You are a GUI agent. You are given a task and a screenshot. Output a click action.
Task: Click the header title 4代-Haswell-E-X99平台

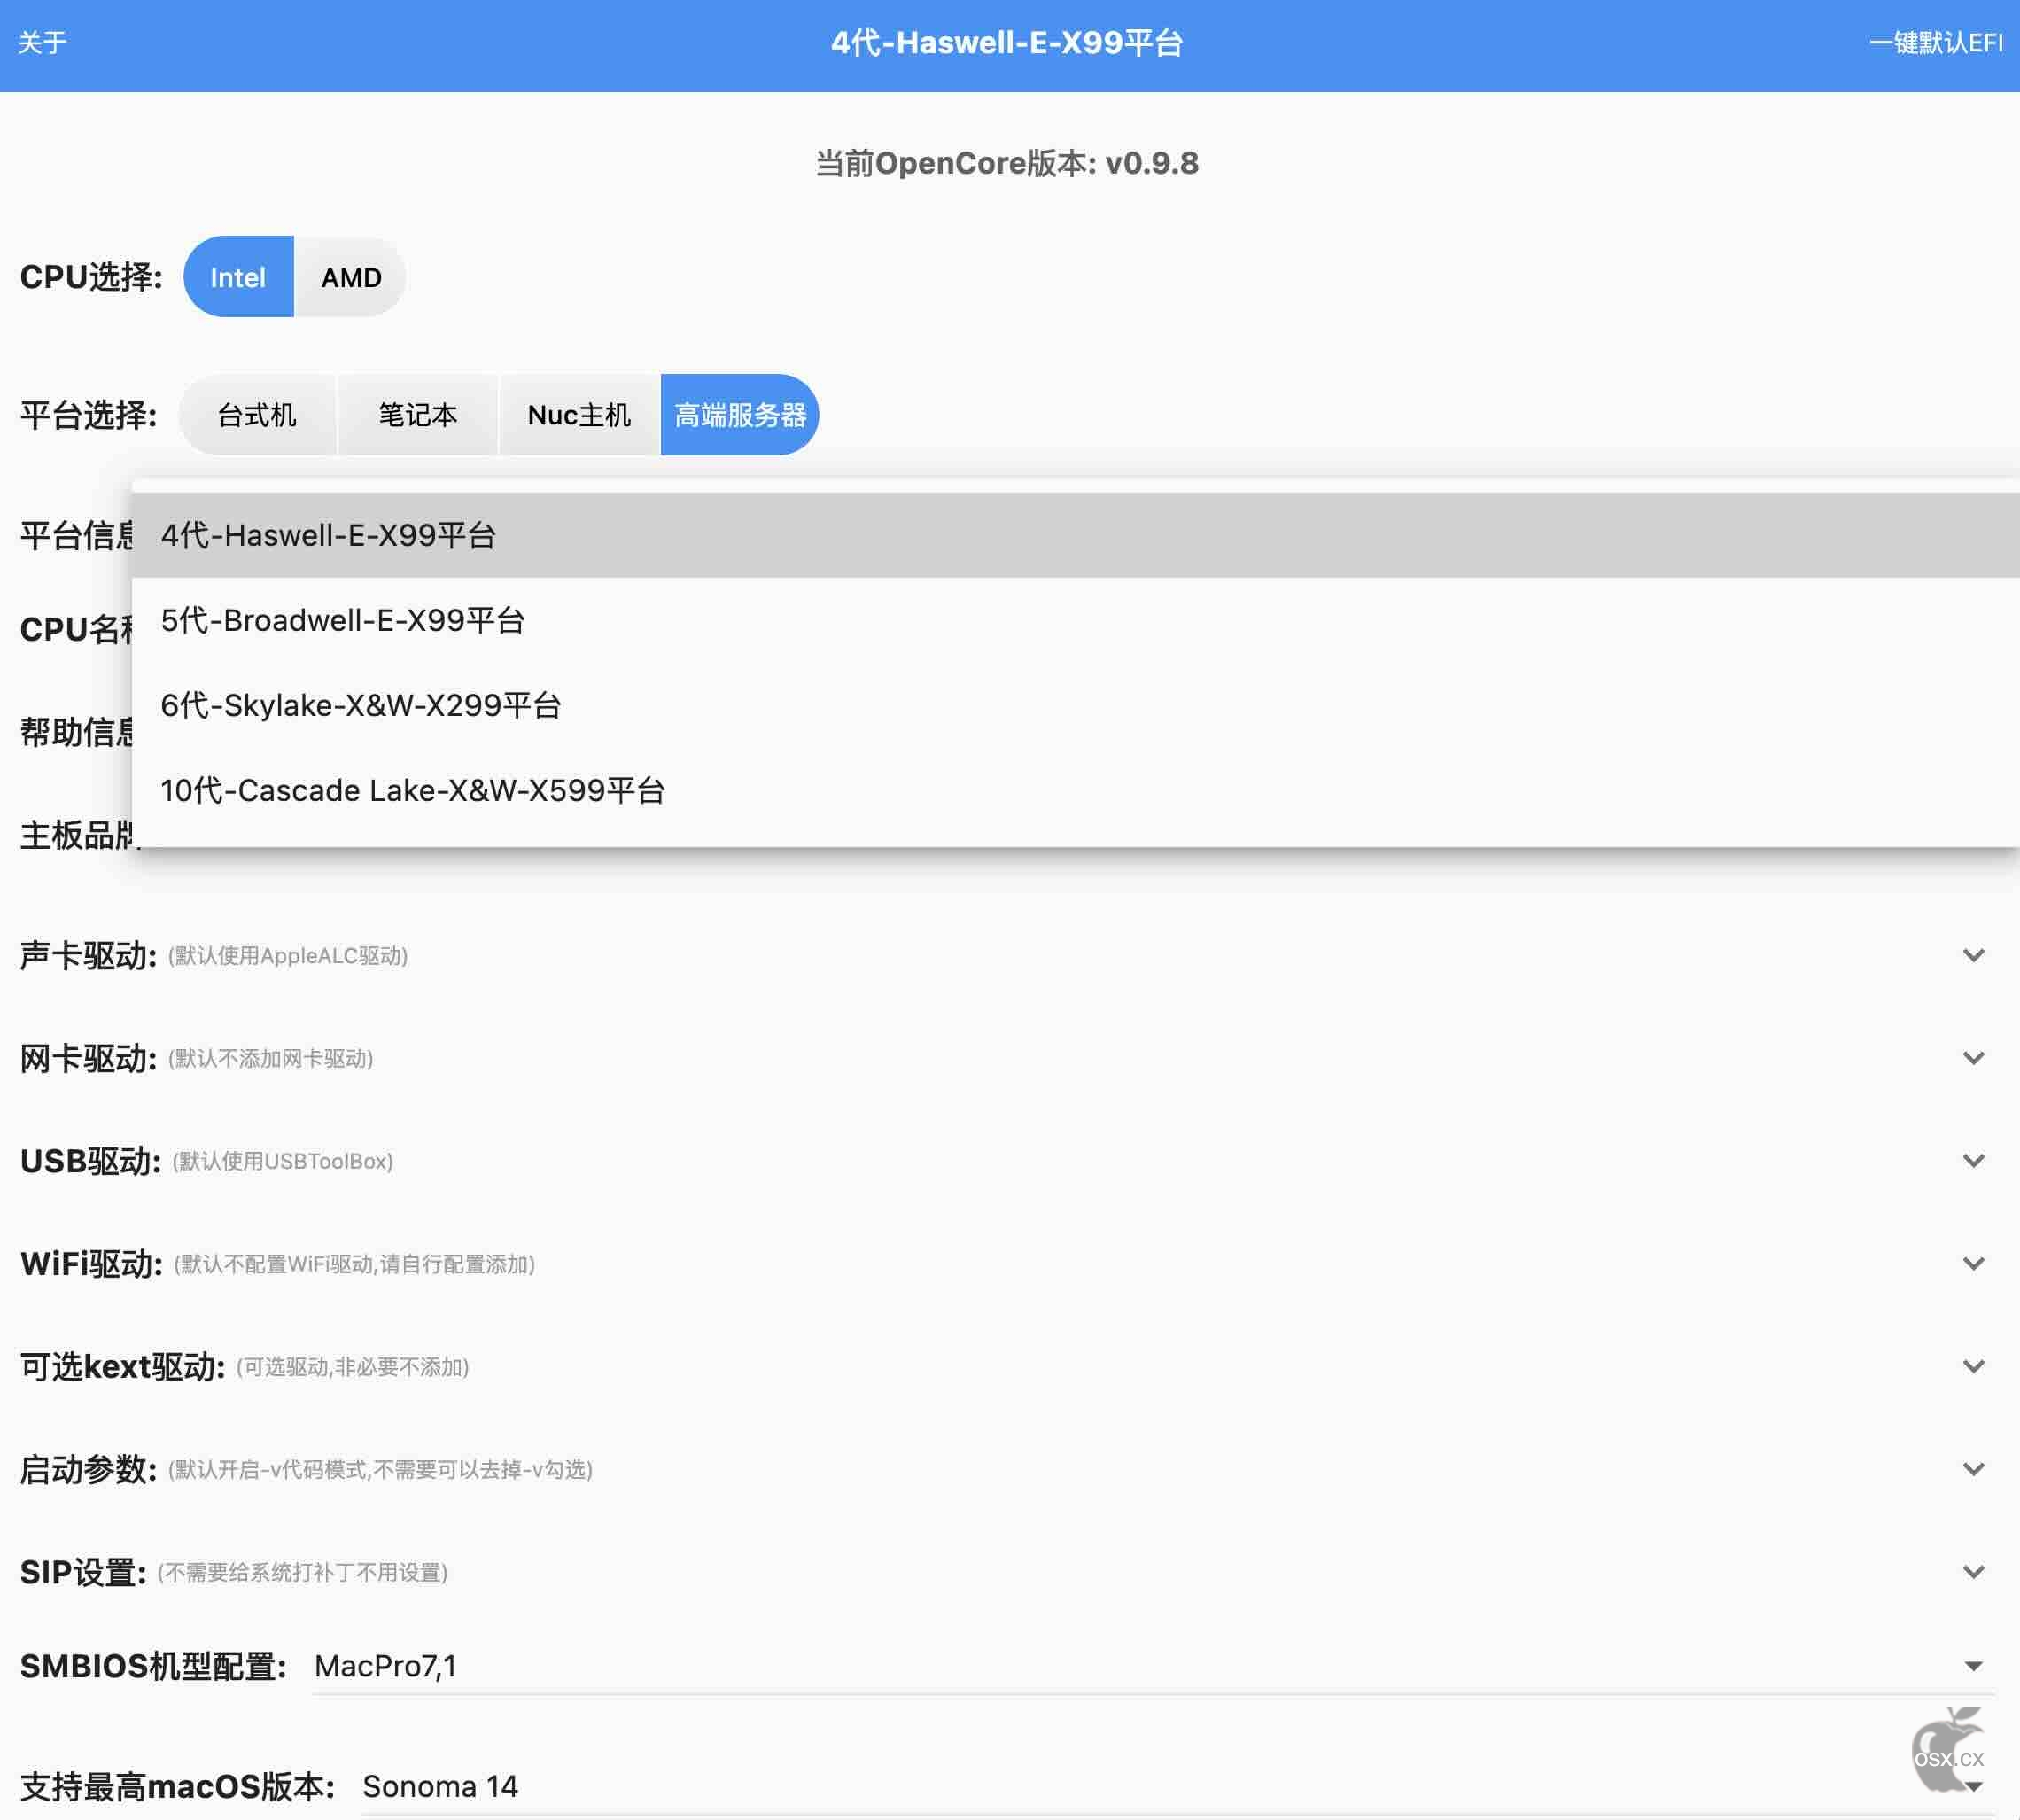pyautogui.click(x=1007, y=43)
